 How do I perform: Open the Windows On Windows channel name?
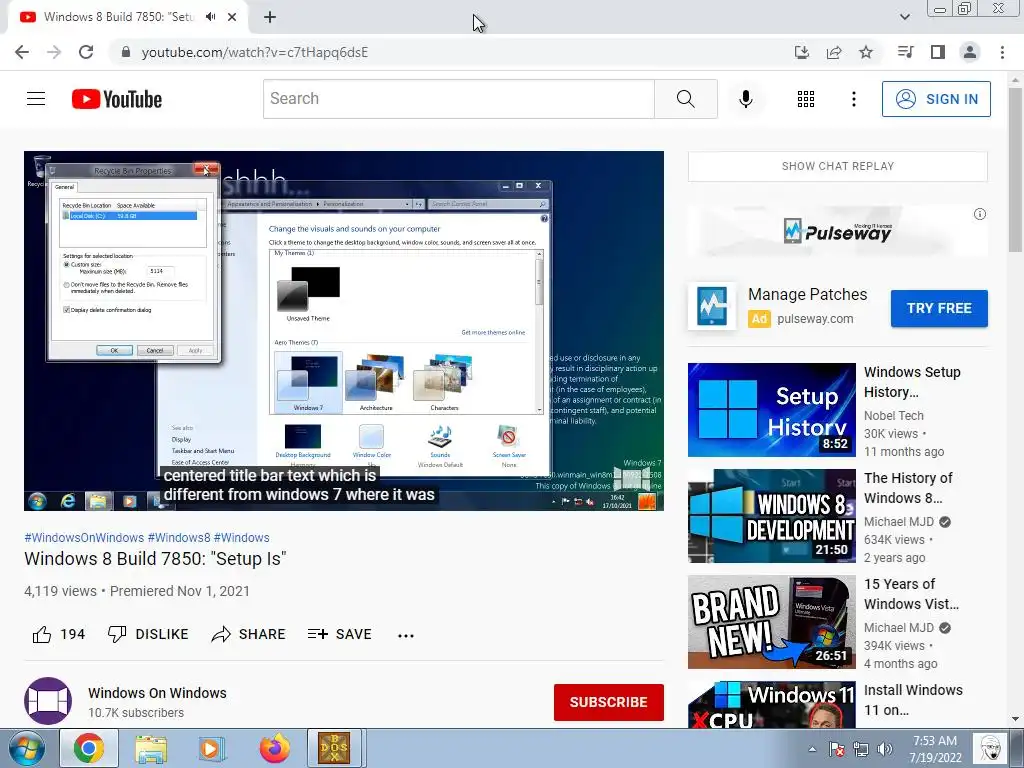point(157,693)
